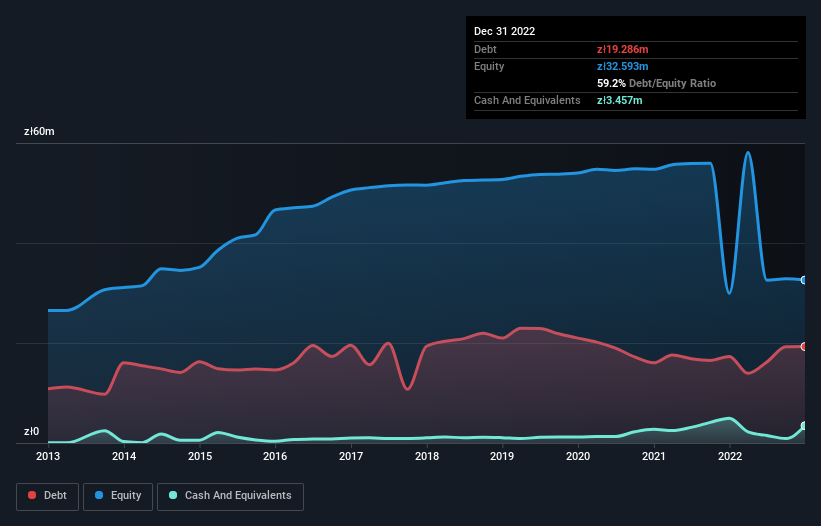
Task: Click the Equity row label in the tooltip
Action: click(x=489, y=66)
